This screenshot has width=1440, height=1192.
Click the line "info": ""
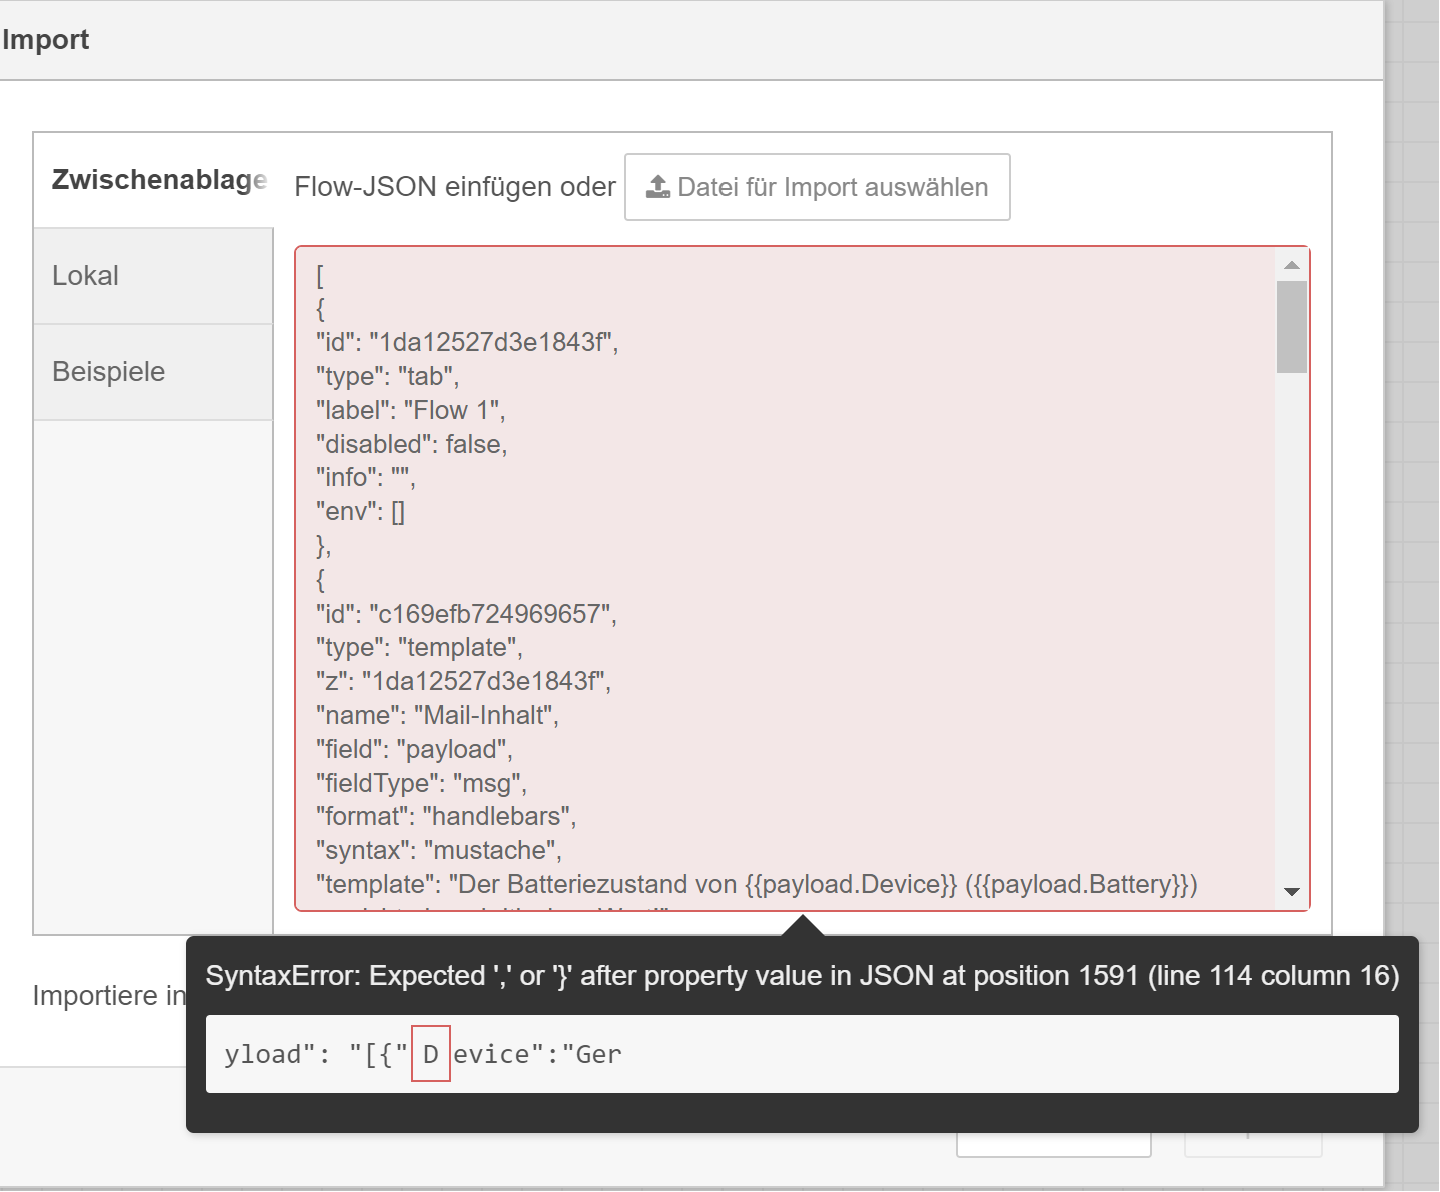pyautogui.click(x=366, y=477)
